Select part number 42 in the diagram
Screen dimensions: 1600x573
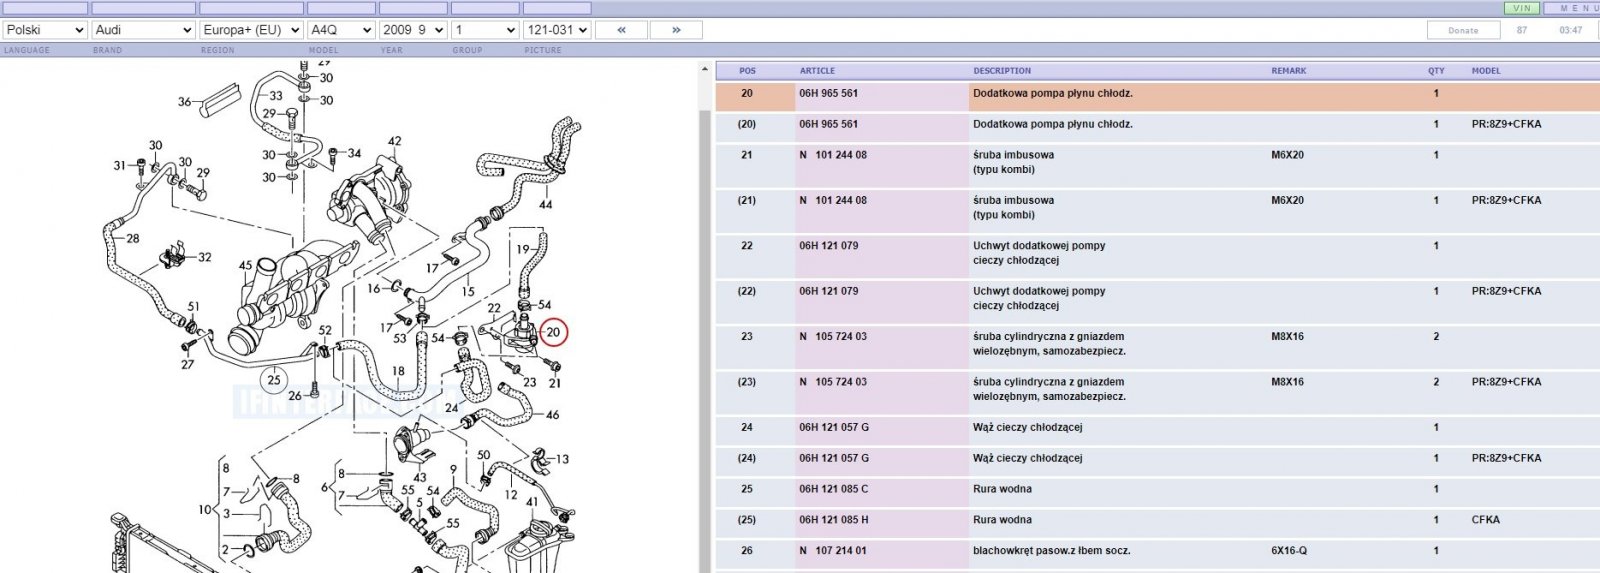point(394,141)
